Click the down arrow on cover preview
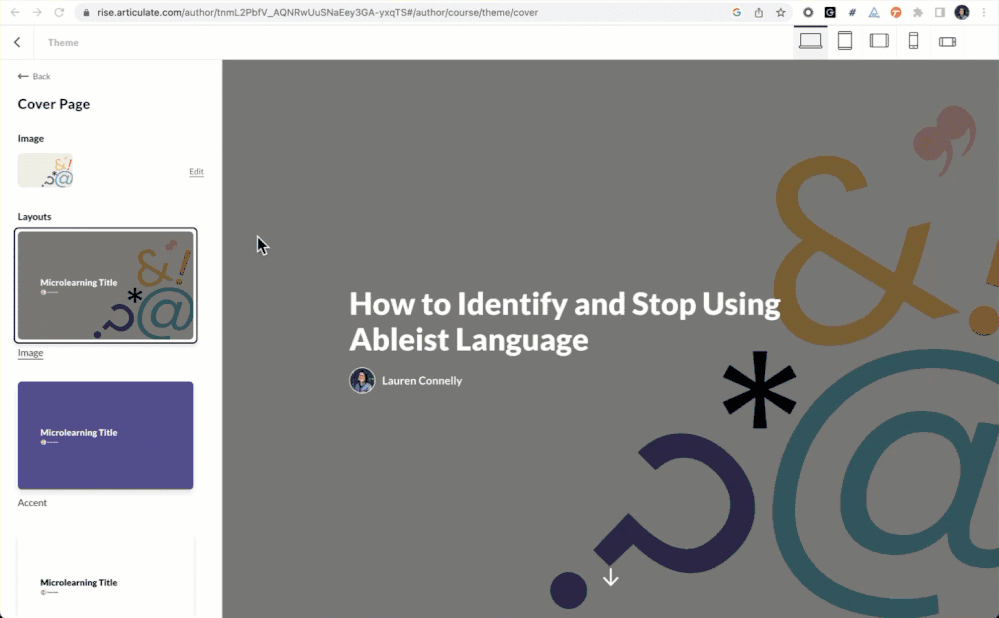999x618 pixels. 610,577
